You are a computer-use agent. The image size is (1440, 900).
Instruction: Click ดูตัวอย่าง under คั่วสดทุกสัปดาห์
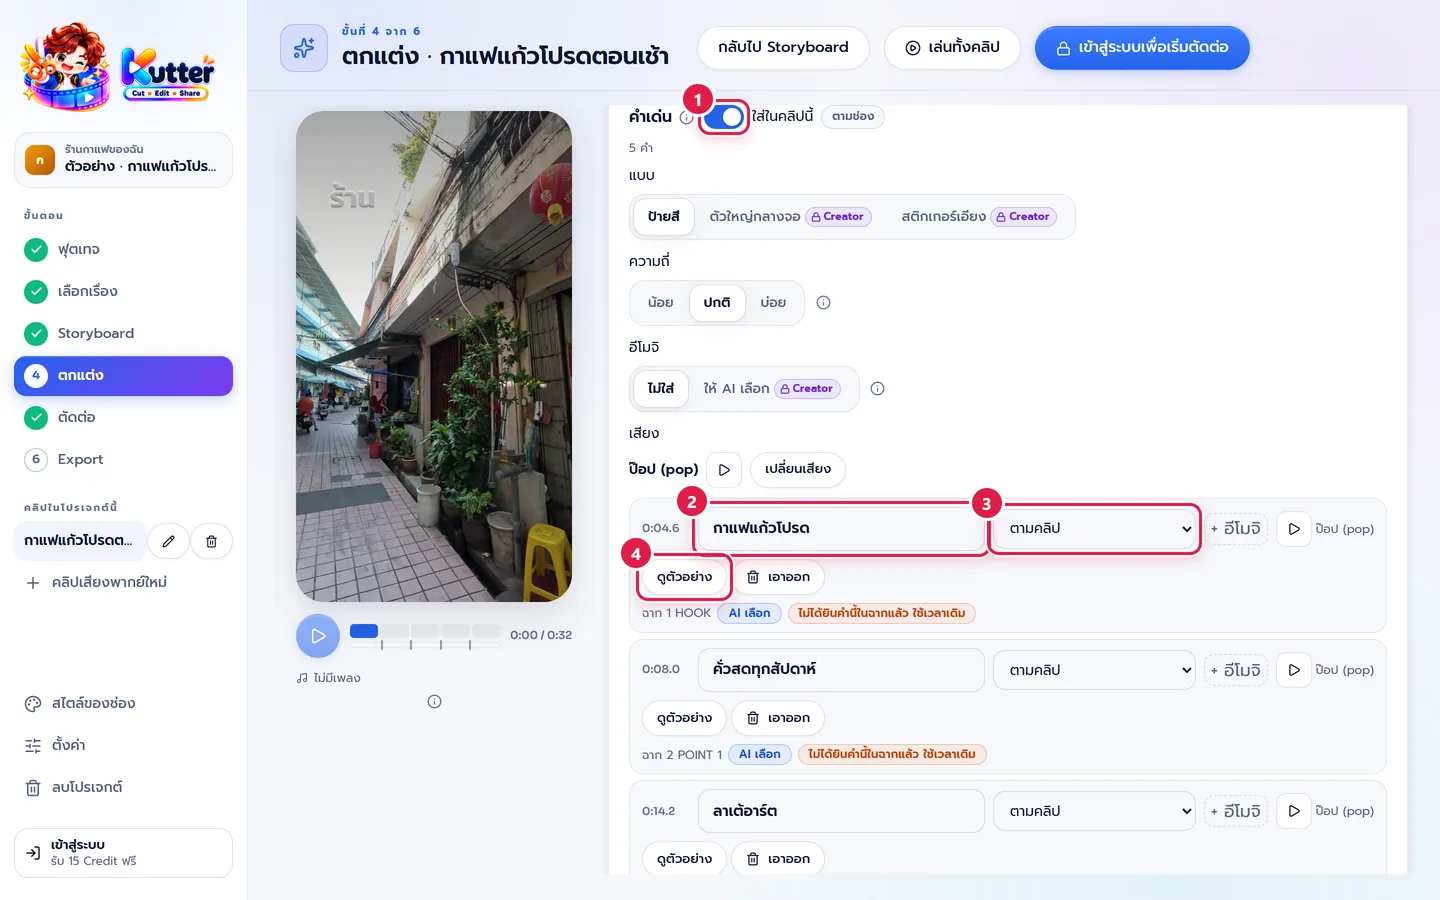tap(684, 718)
